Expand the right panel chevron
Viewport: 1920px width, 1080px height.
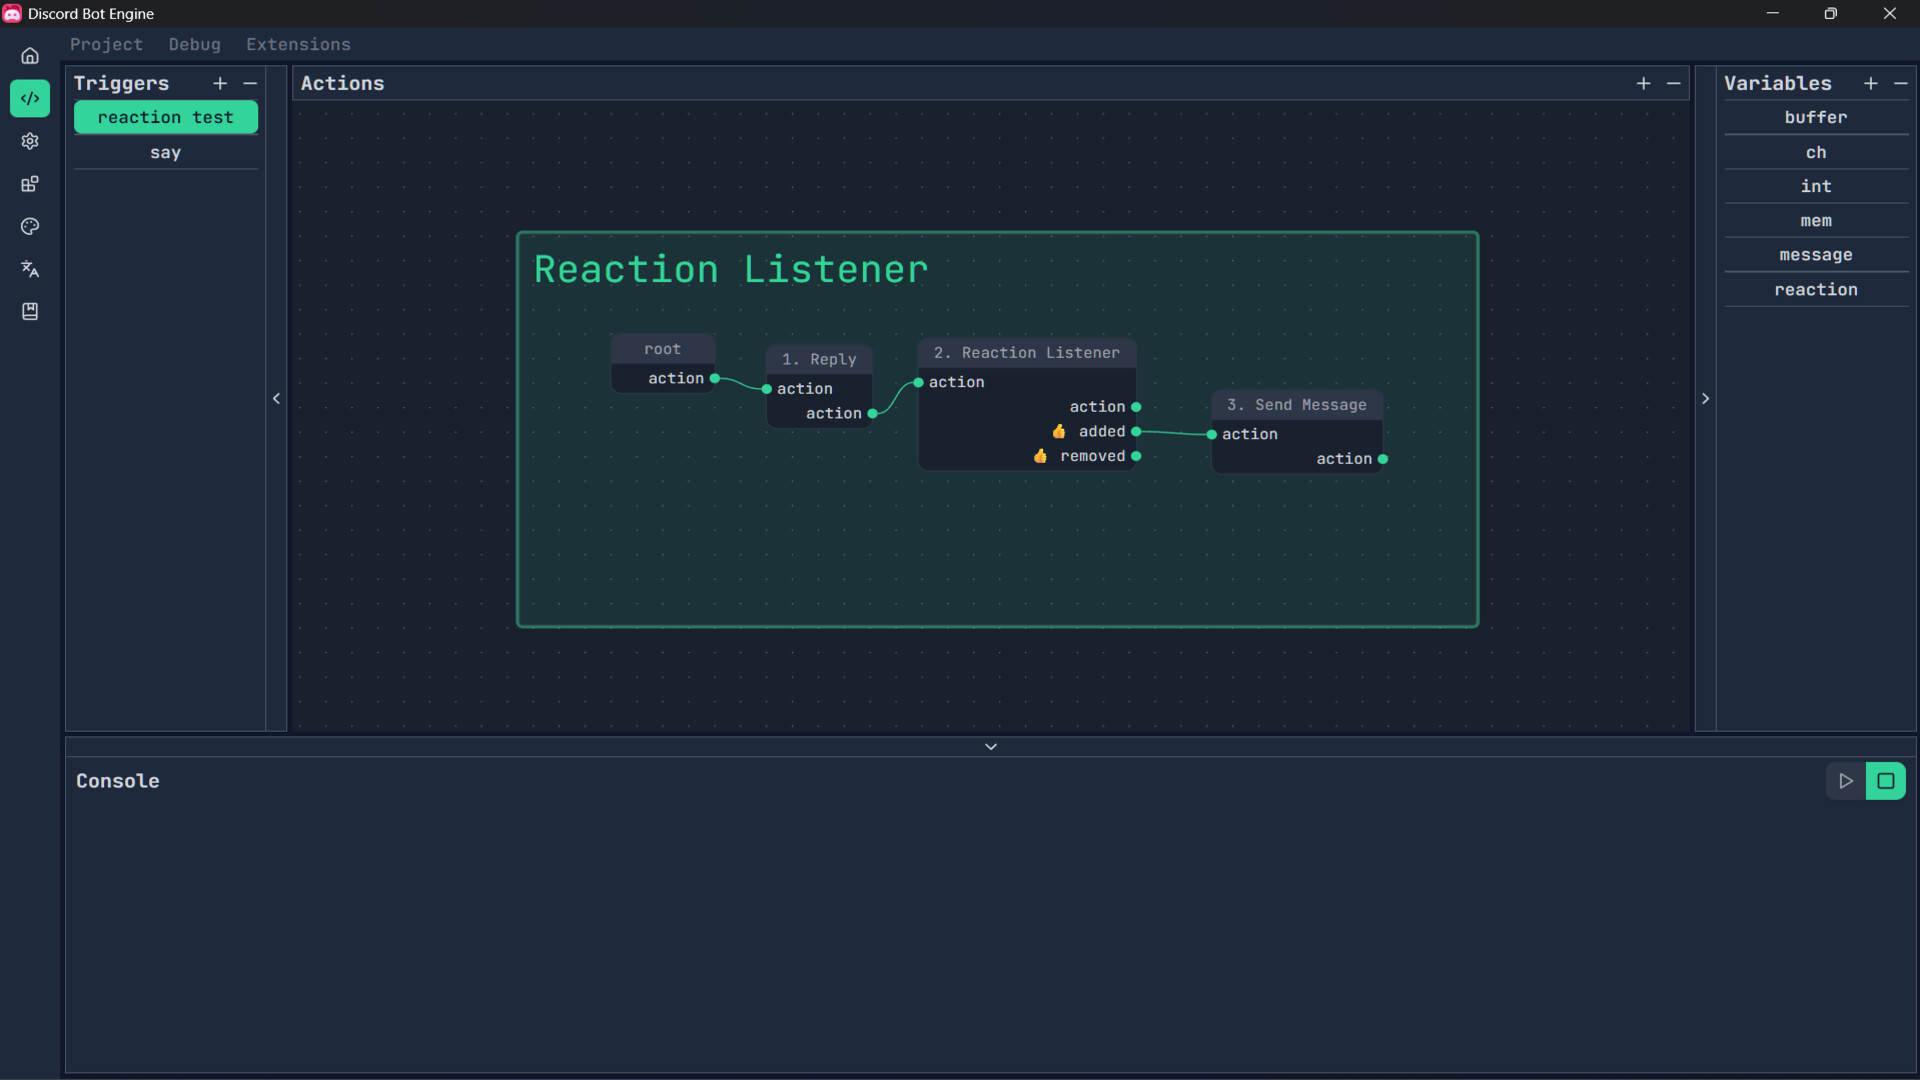coord(1705,398)
